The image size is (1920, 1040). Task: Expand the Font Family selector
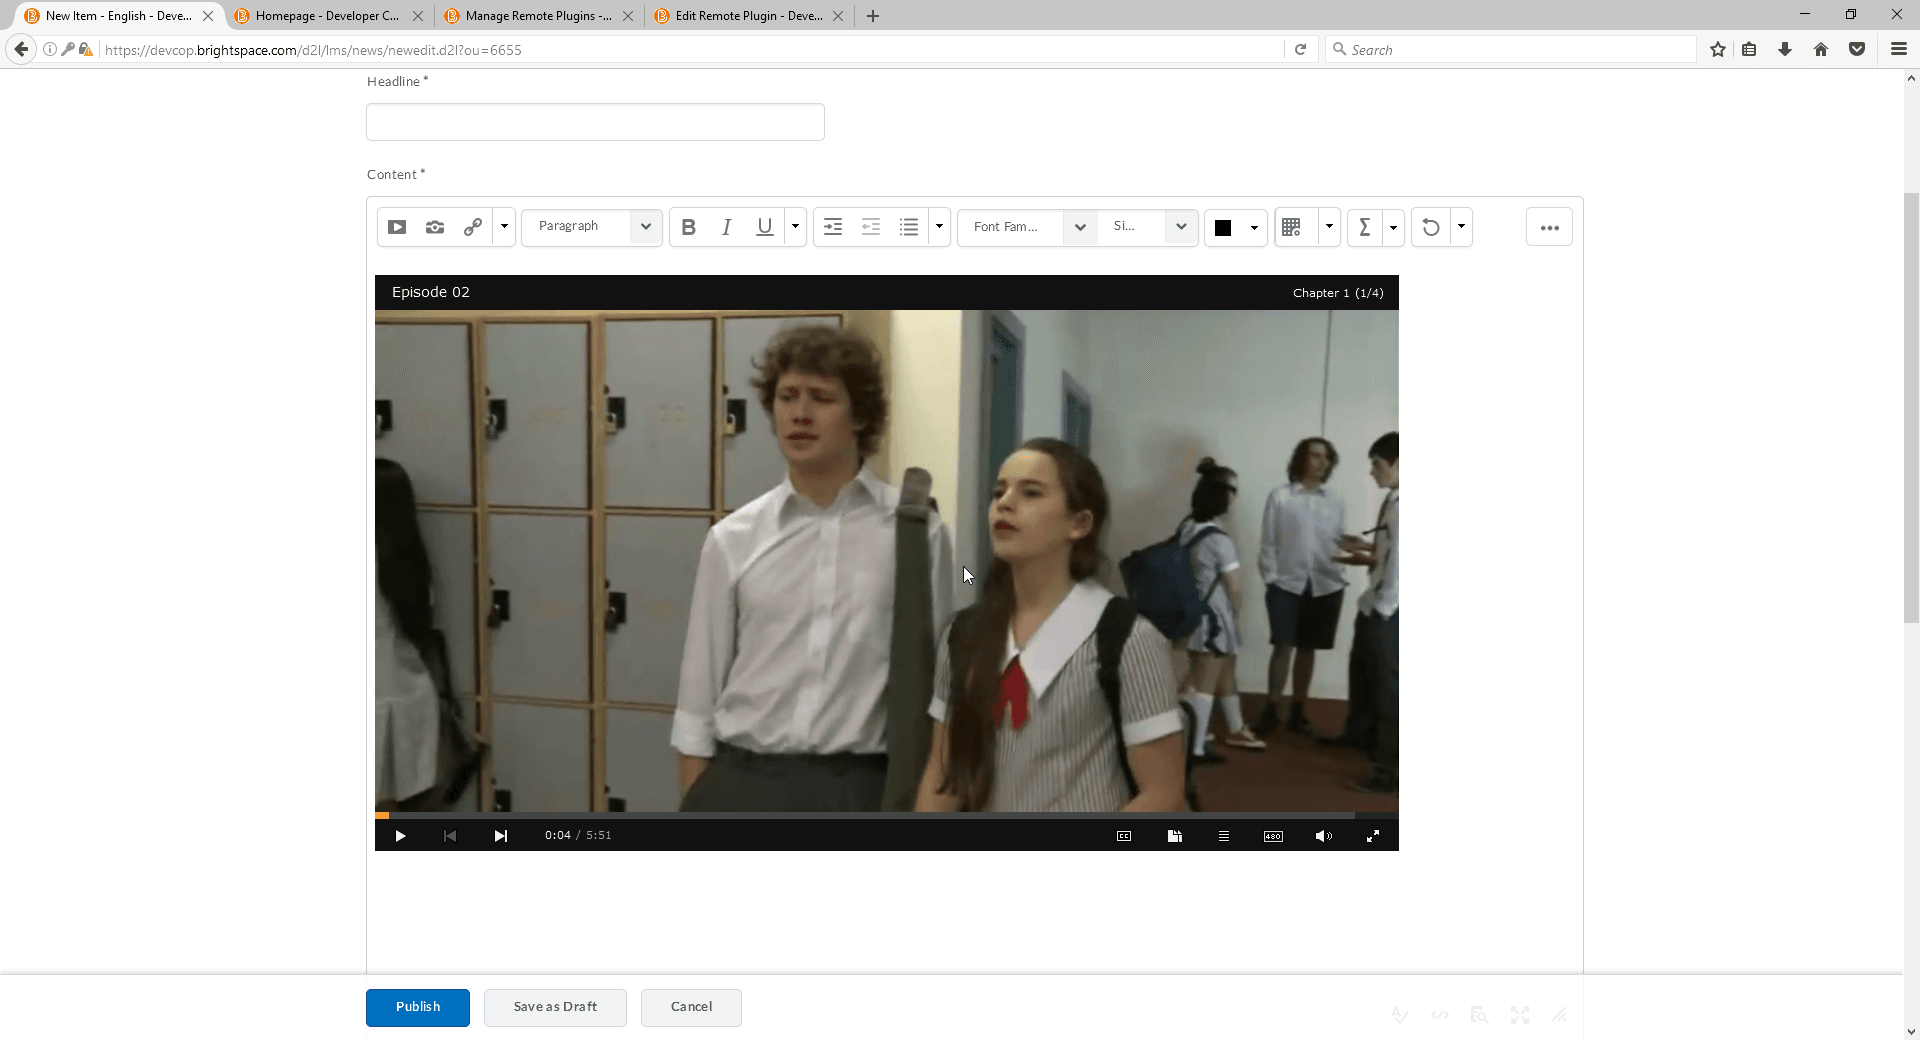[1079, 227]
